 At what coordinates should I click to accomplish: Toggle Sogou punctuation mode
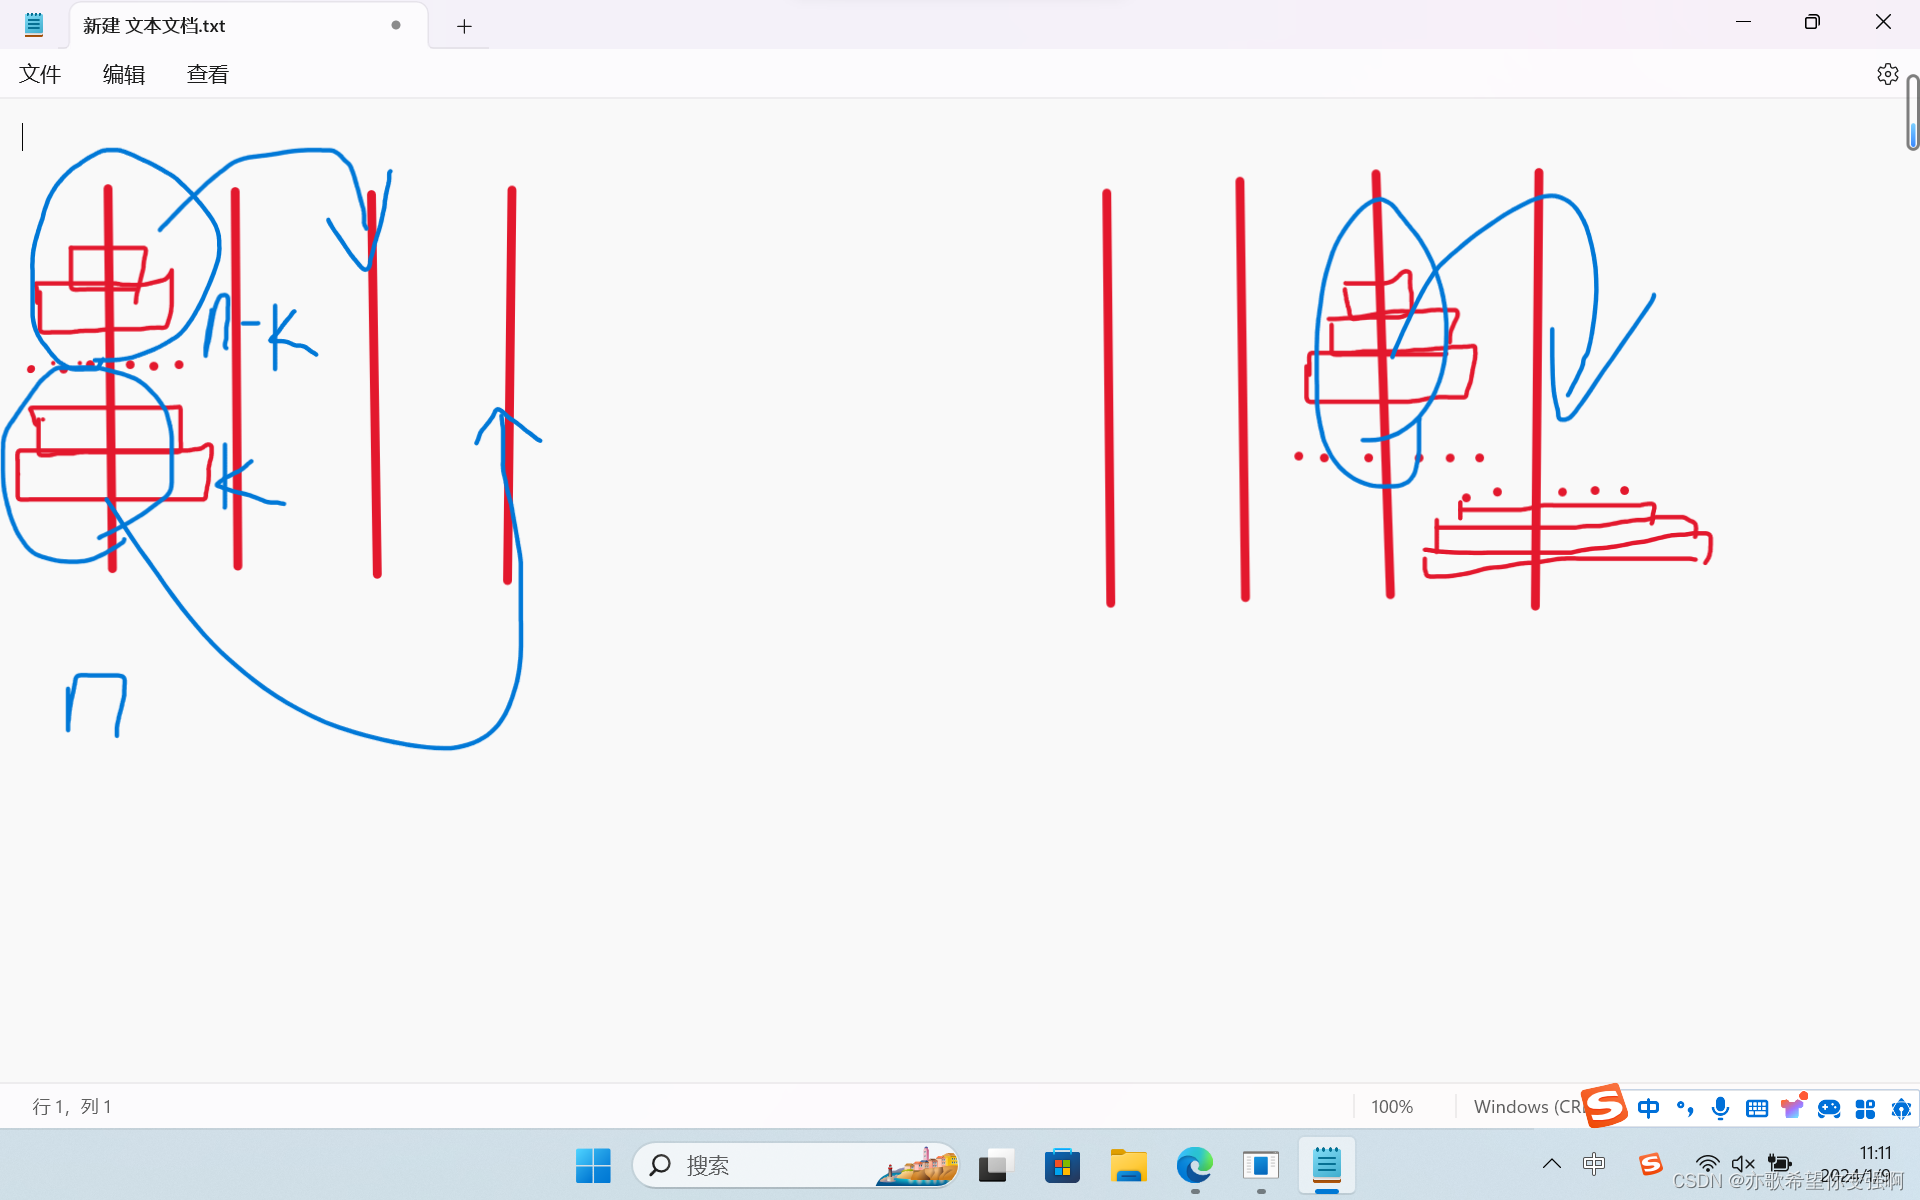(1685, 1108)
